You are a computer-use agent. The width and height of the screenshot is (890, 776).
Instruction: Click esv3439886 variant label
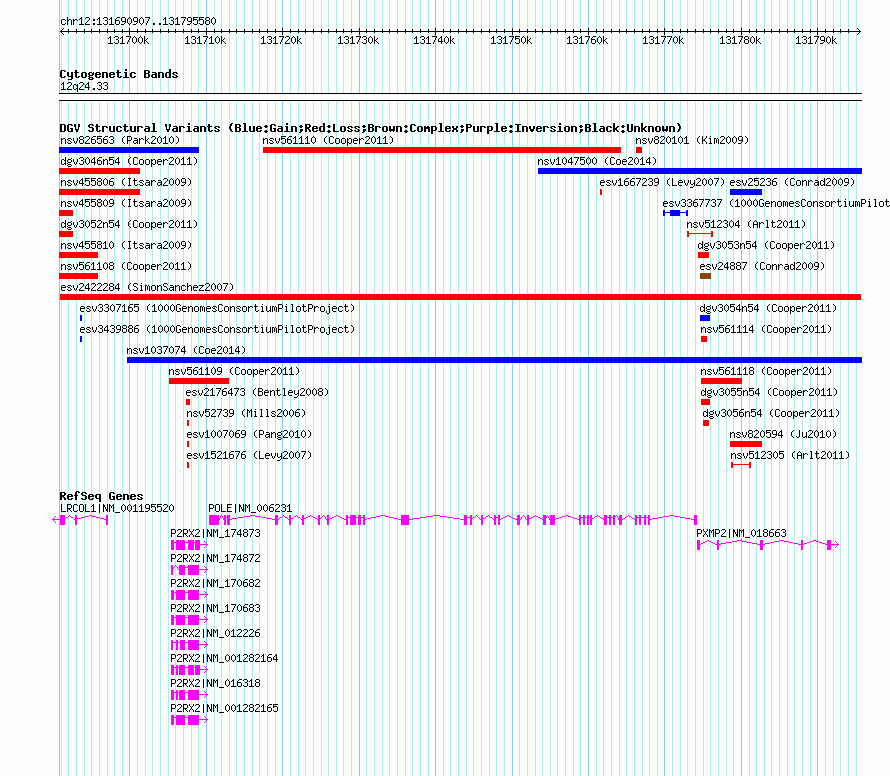coord(217,329)
